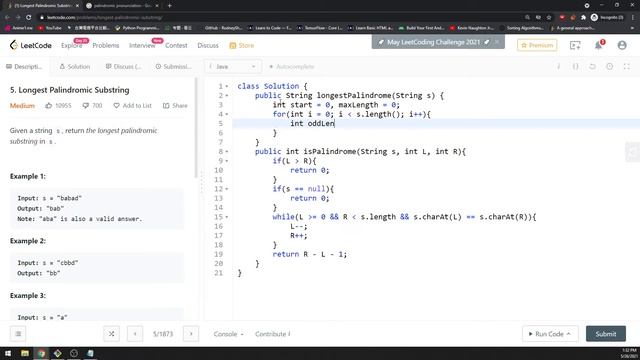This screenshot has height=360, width=640.
Task: Collapse code fold arrow on line 2
Action: [x=227, y=96]
